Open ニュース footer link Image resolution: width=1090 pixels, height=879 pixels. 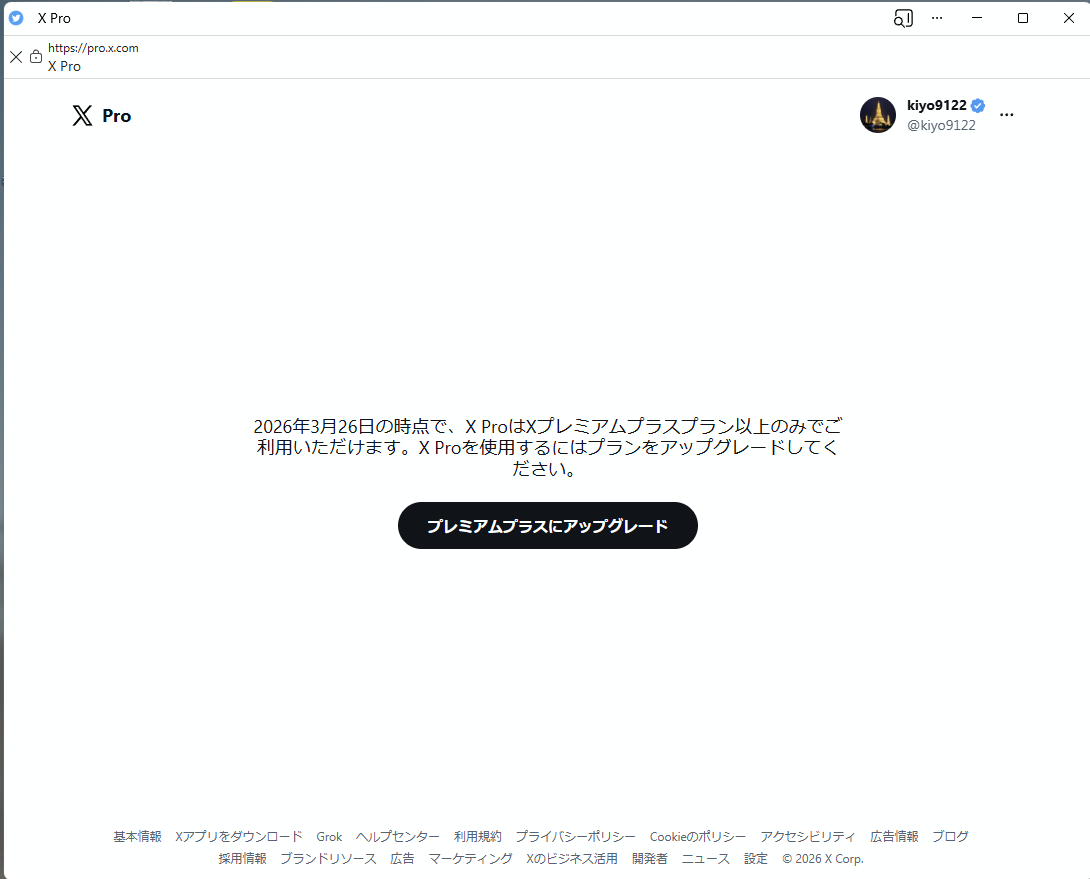point(706,859)
